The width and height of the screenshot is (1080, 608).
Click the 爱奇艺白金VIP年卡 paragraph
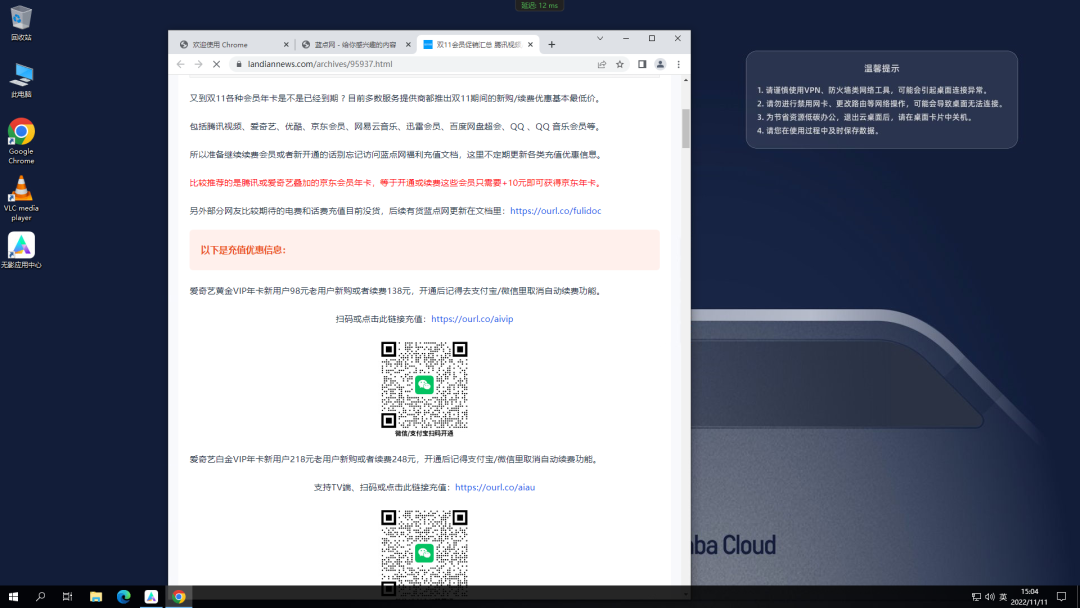[x=393, y=459]
